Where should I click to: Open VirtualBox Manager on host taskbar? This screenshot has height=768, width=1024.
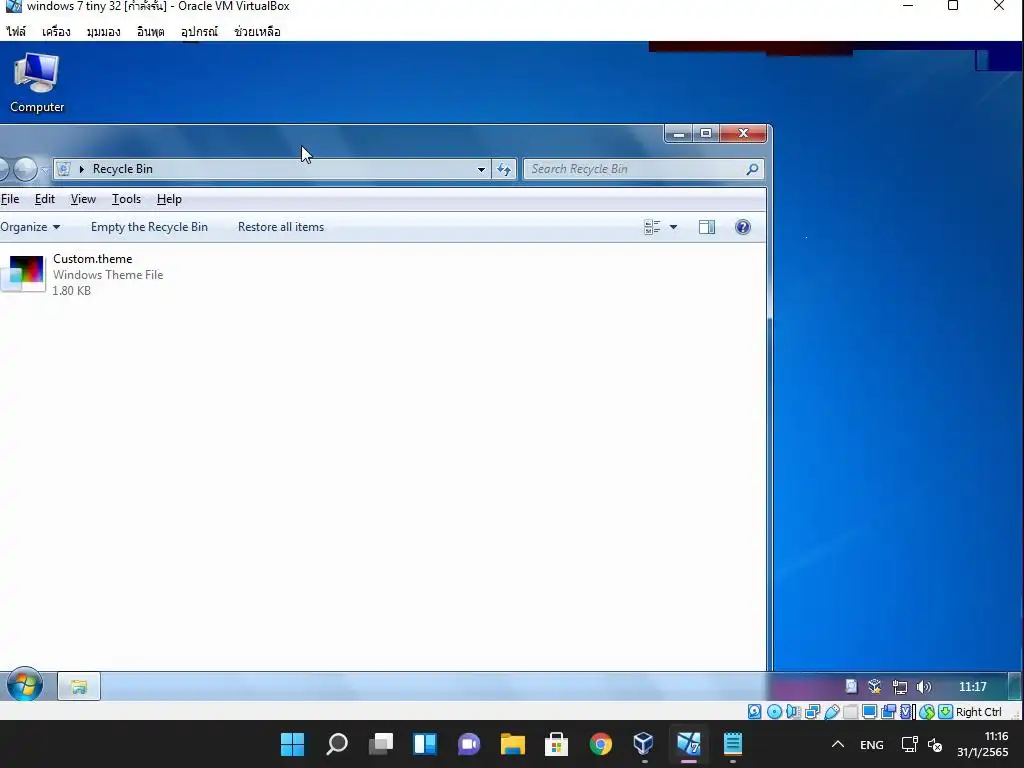(644, 744)
